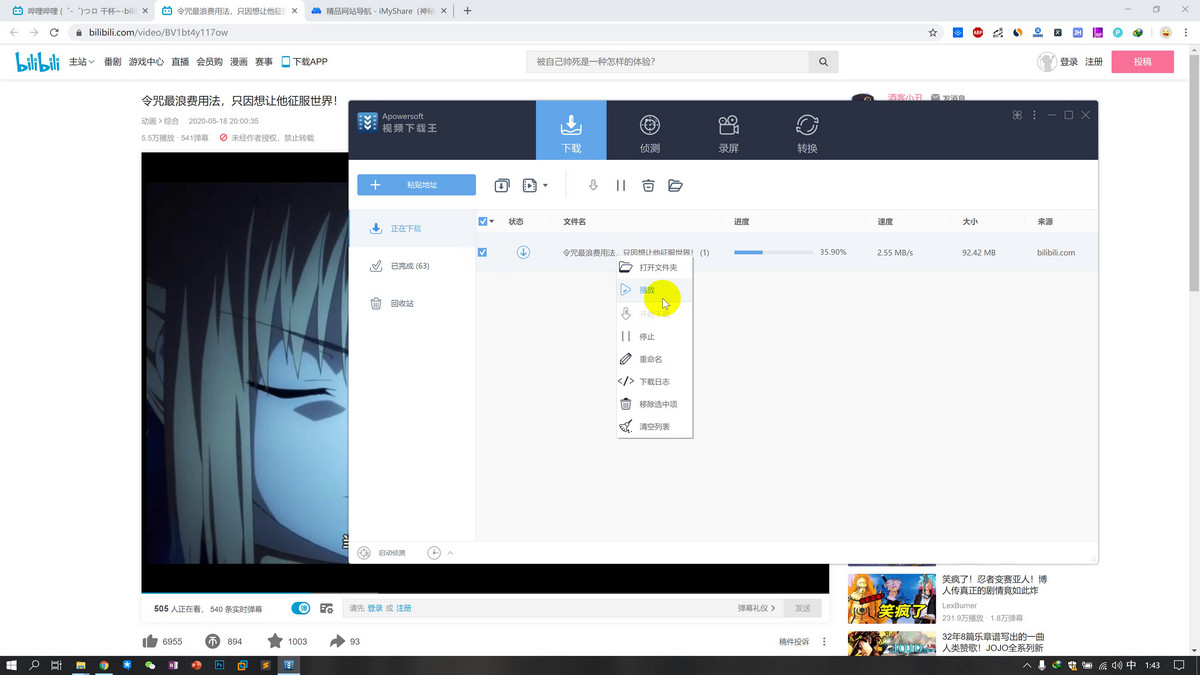
Task: Delete selected task with the toolbar trash icon
Action: [649, 185]
